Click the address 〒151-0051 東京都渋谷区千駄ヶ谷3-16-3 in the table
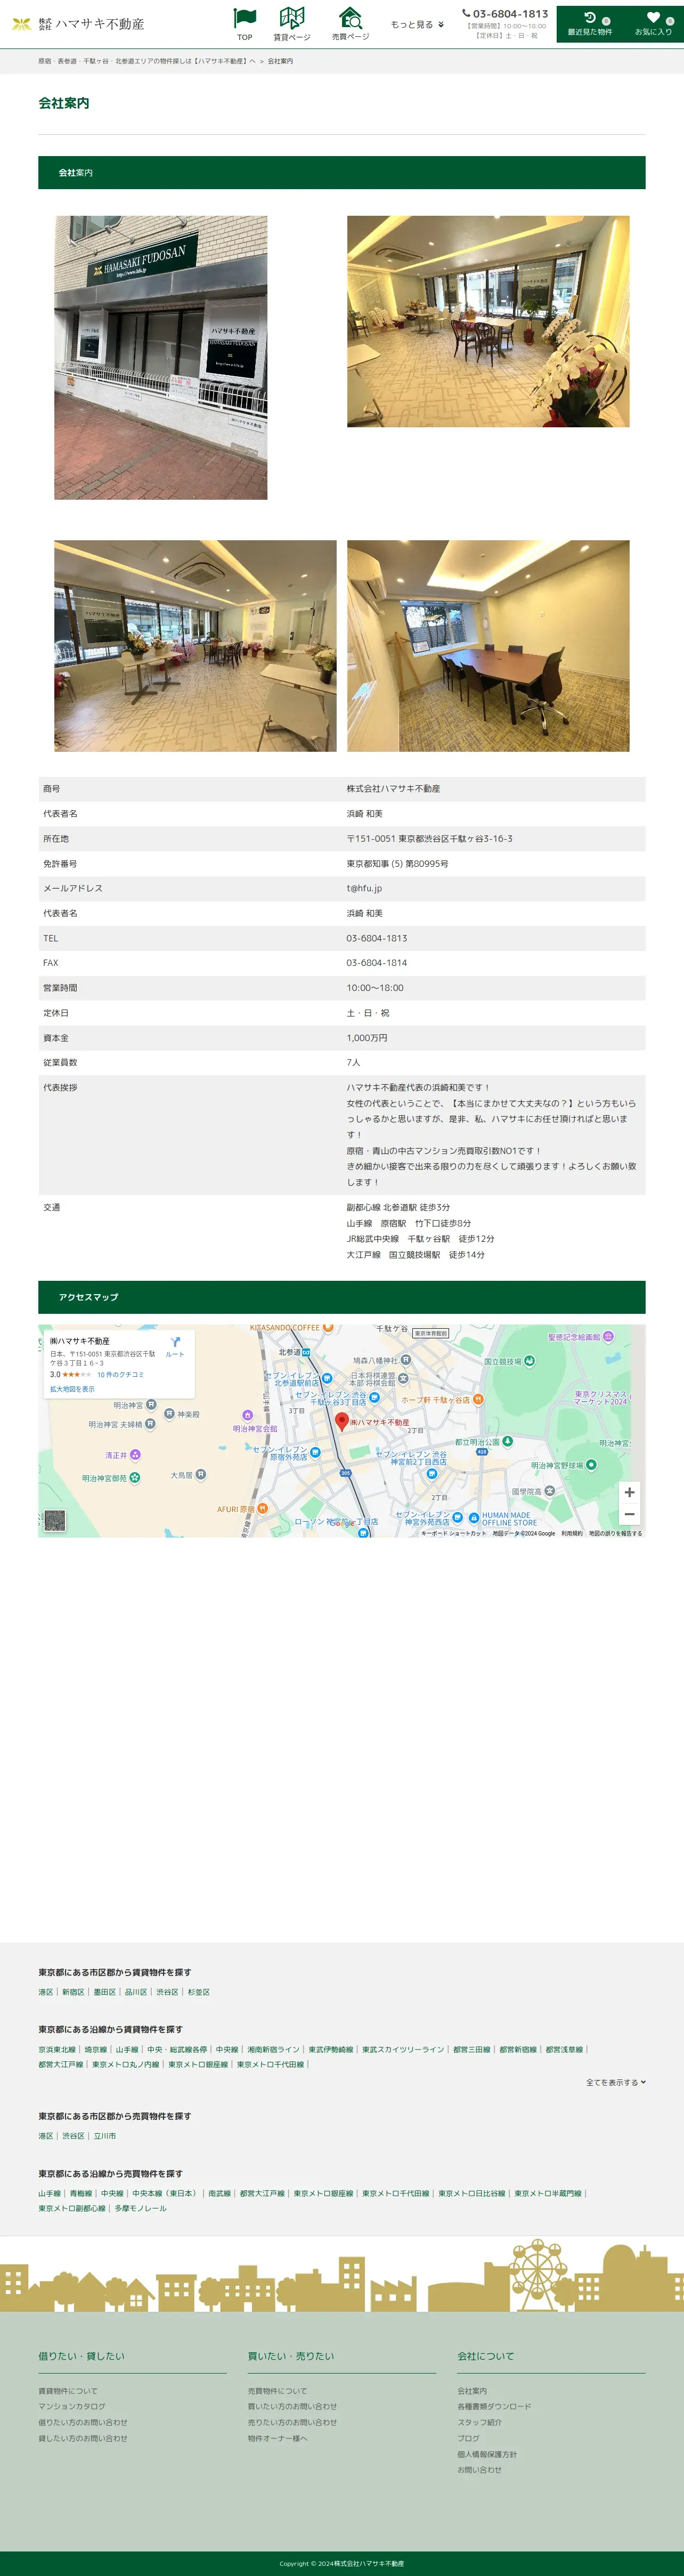684x2576 pixels. point(429,838)
